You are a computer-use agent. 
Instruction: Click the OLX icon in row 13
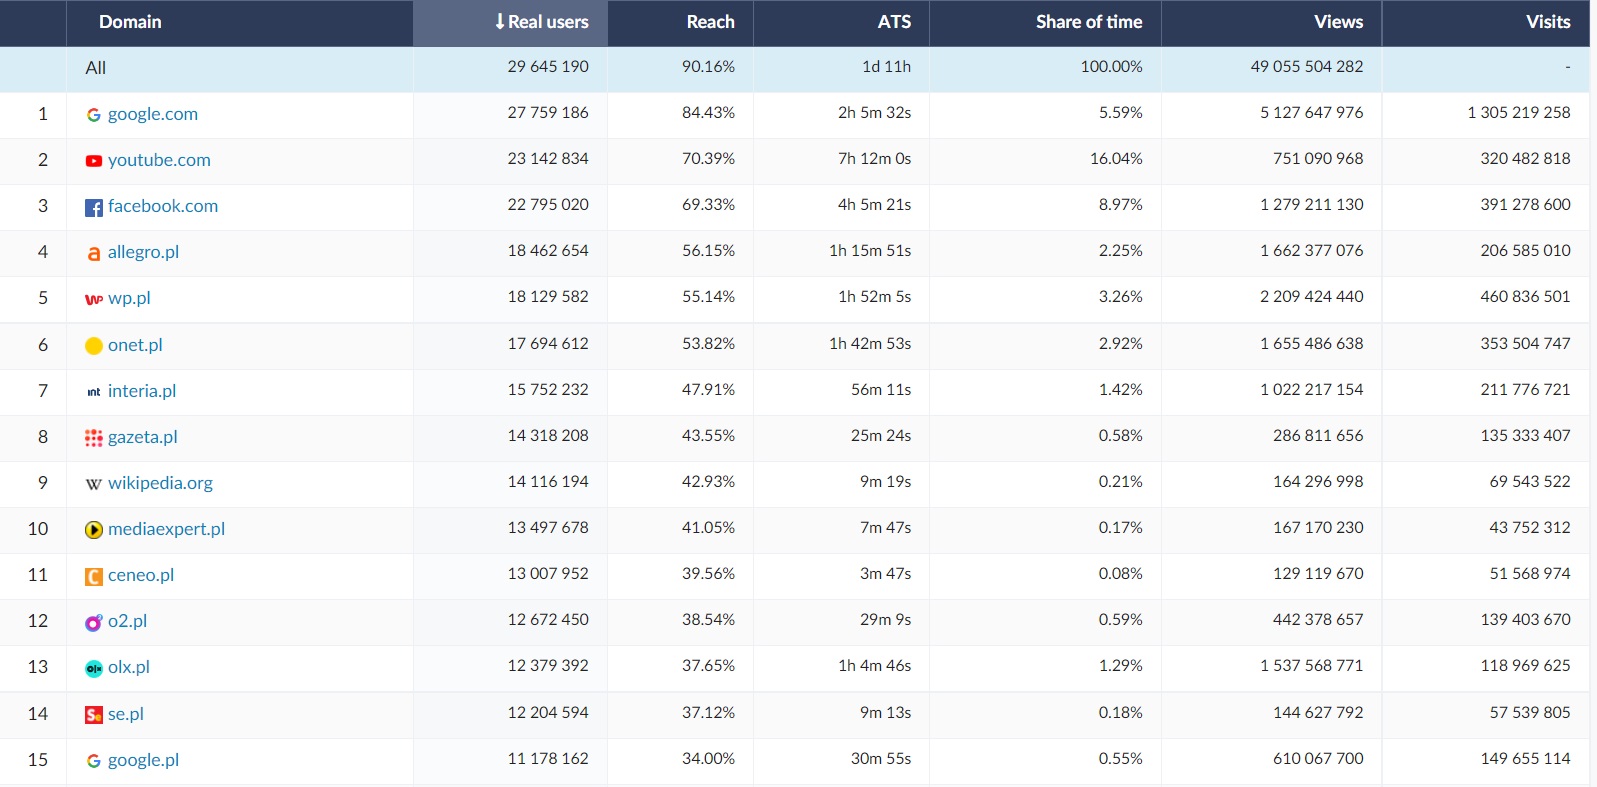tap(93, 669)
